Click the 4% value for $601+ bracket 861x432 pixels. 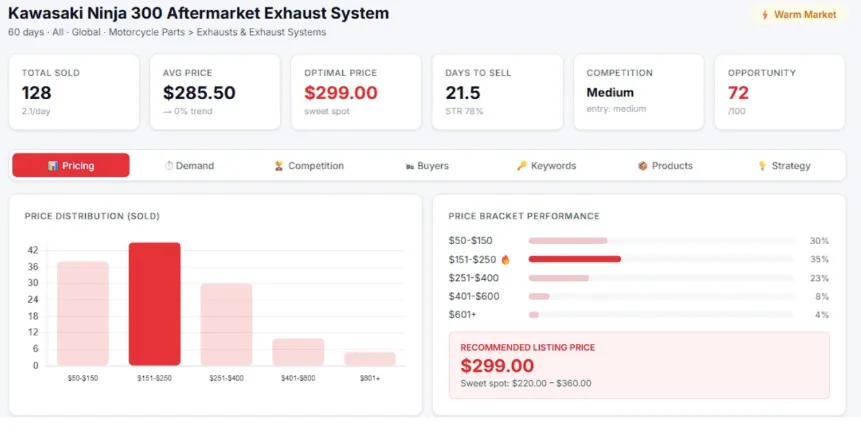[x=822, y=315]
